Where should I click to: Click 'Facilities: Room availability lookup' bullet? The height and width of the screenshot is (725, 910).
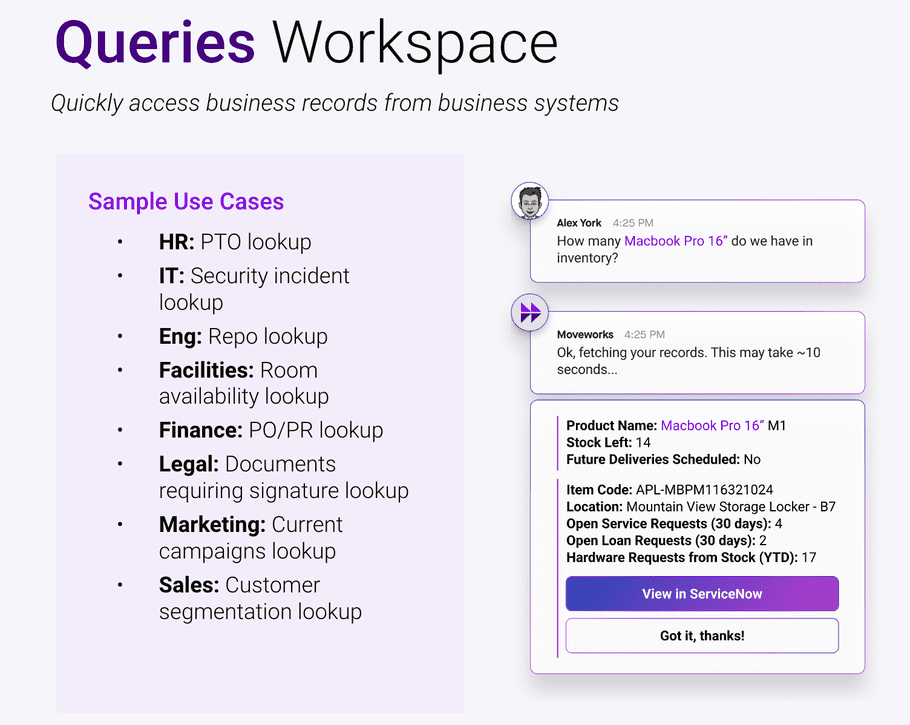coord(244,383)
